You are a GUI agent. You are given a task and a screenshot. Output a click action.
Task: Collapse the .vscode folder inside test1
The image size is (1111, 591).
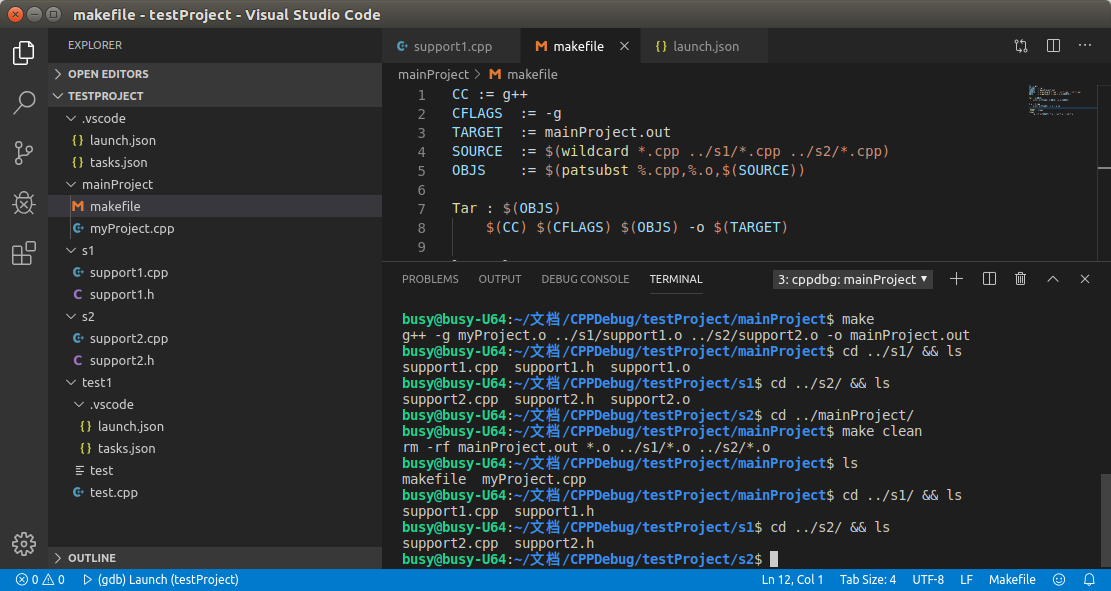click(215, 404)
